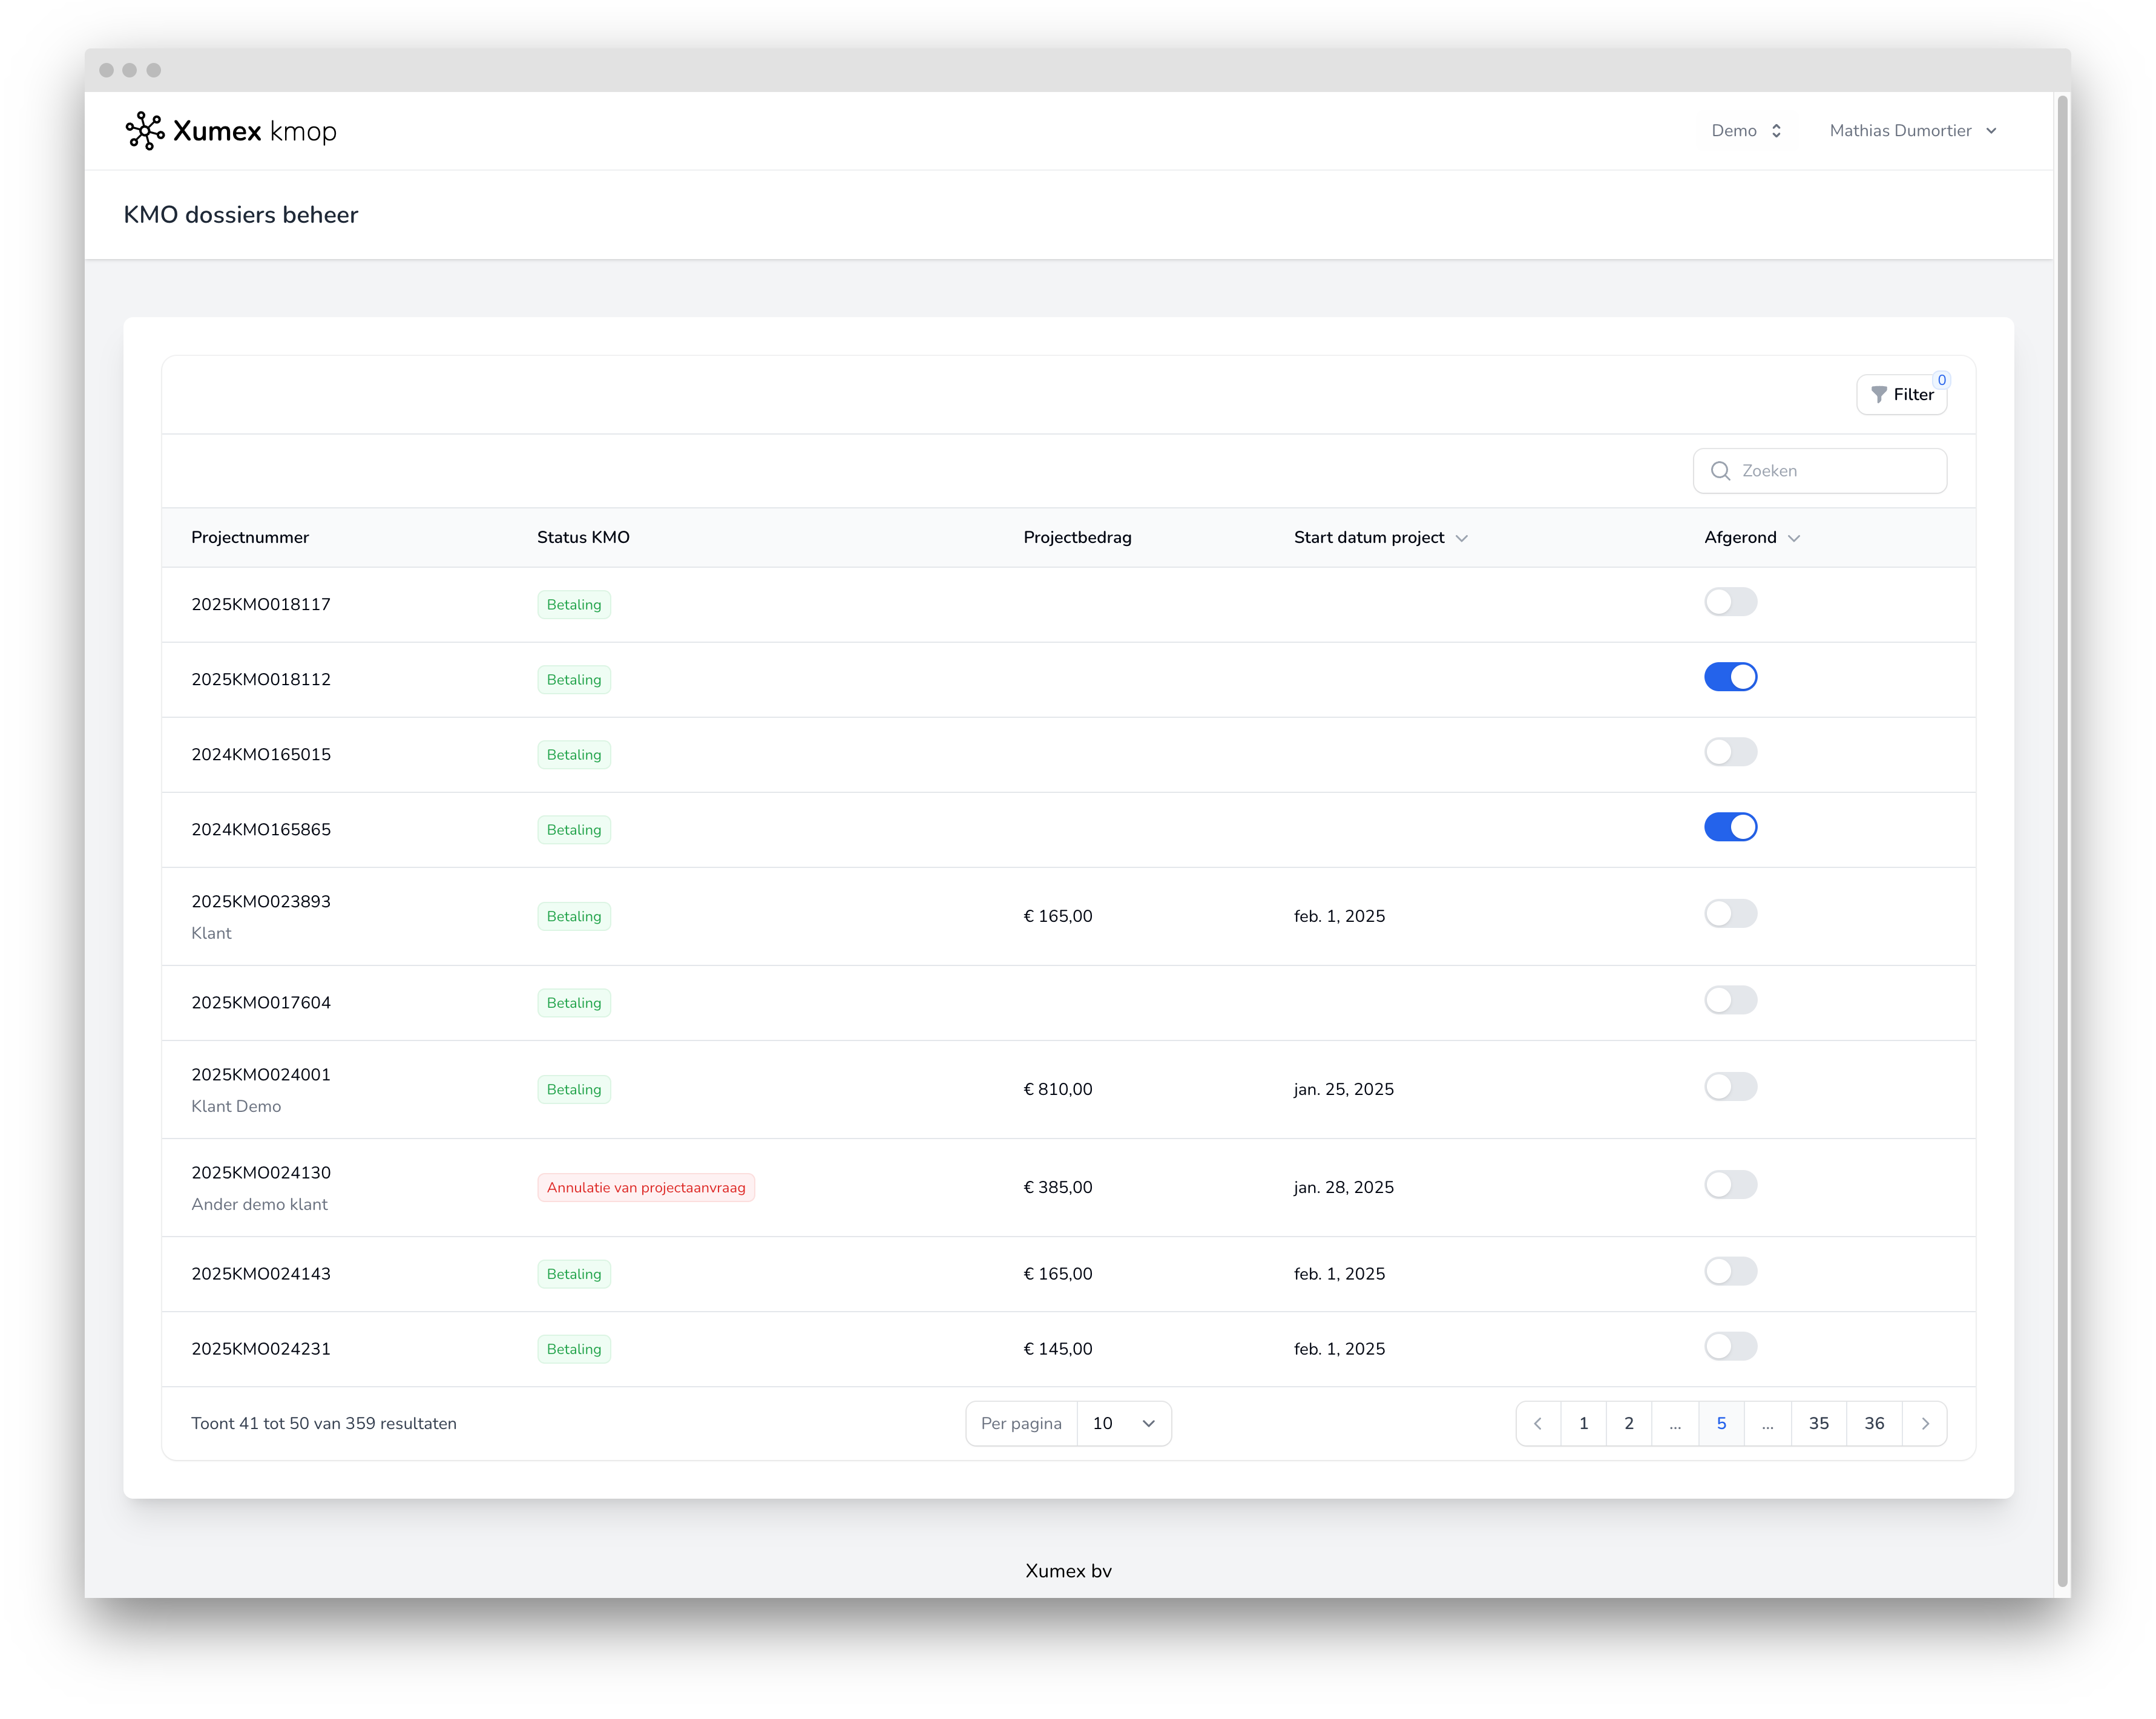2156x1719 pixels.
Task: Select page 2 of results
Action: click(x=1629, y=1423)
